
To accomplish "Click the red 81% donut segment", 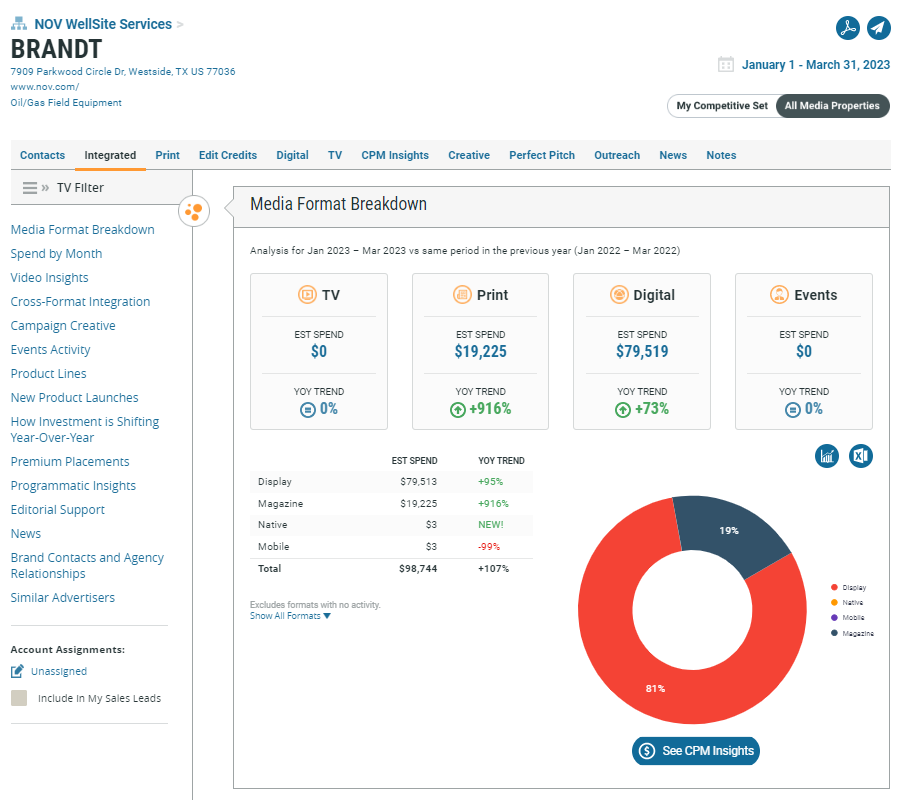I will pos(655,689).
